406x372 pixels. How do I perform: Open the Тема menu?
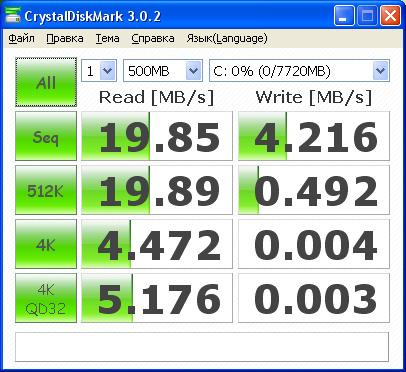point(107,38)
